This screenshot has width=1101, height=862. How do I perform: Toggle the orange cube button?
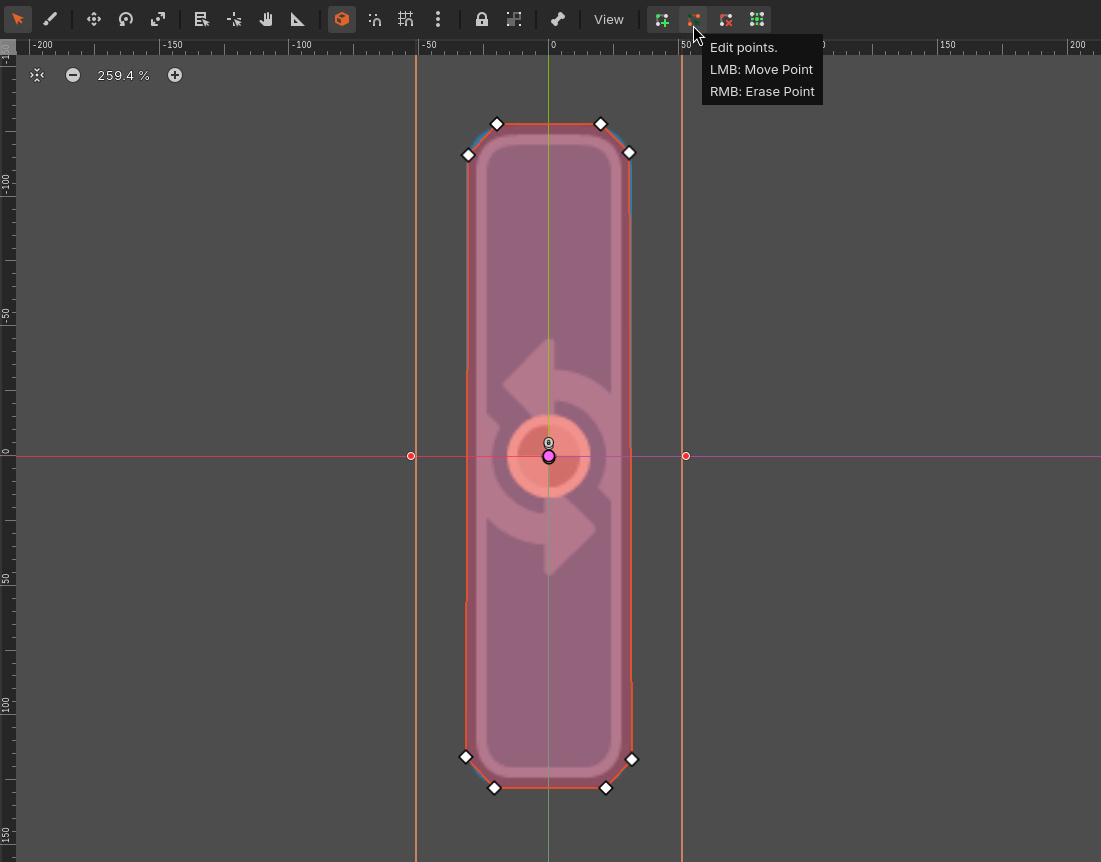pos(342,20)
